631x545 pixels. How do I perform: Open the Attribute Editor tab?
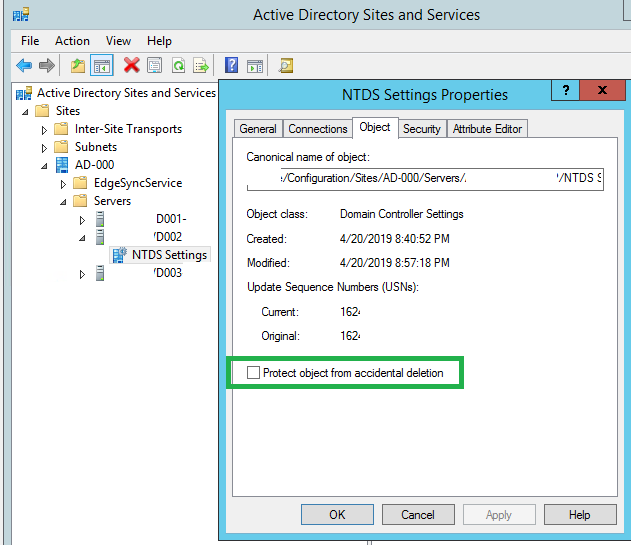(x=487, y=129)
